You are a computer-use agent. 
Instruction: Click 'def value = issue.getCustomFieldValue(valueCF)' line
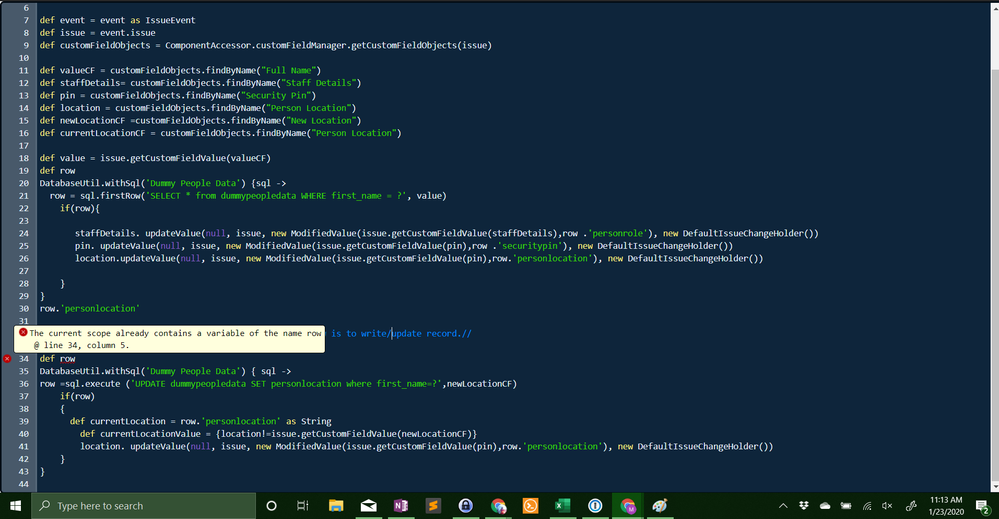tap(155, 158)
